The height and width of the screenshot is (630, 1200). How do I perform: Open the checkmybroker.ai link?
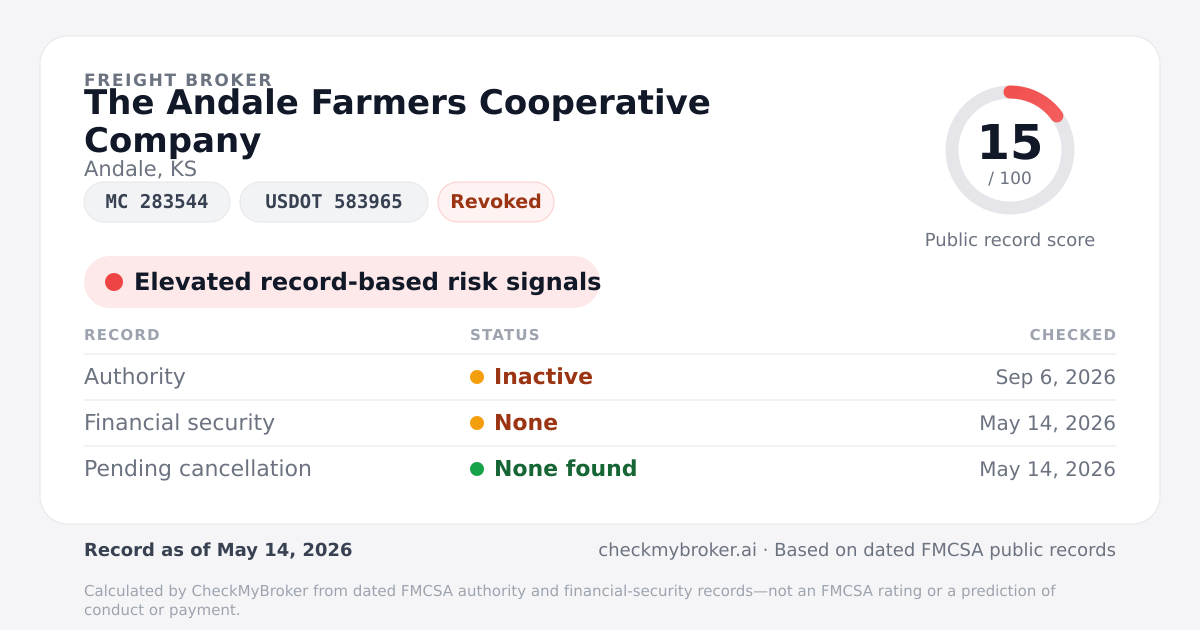pos(677,550)
